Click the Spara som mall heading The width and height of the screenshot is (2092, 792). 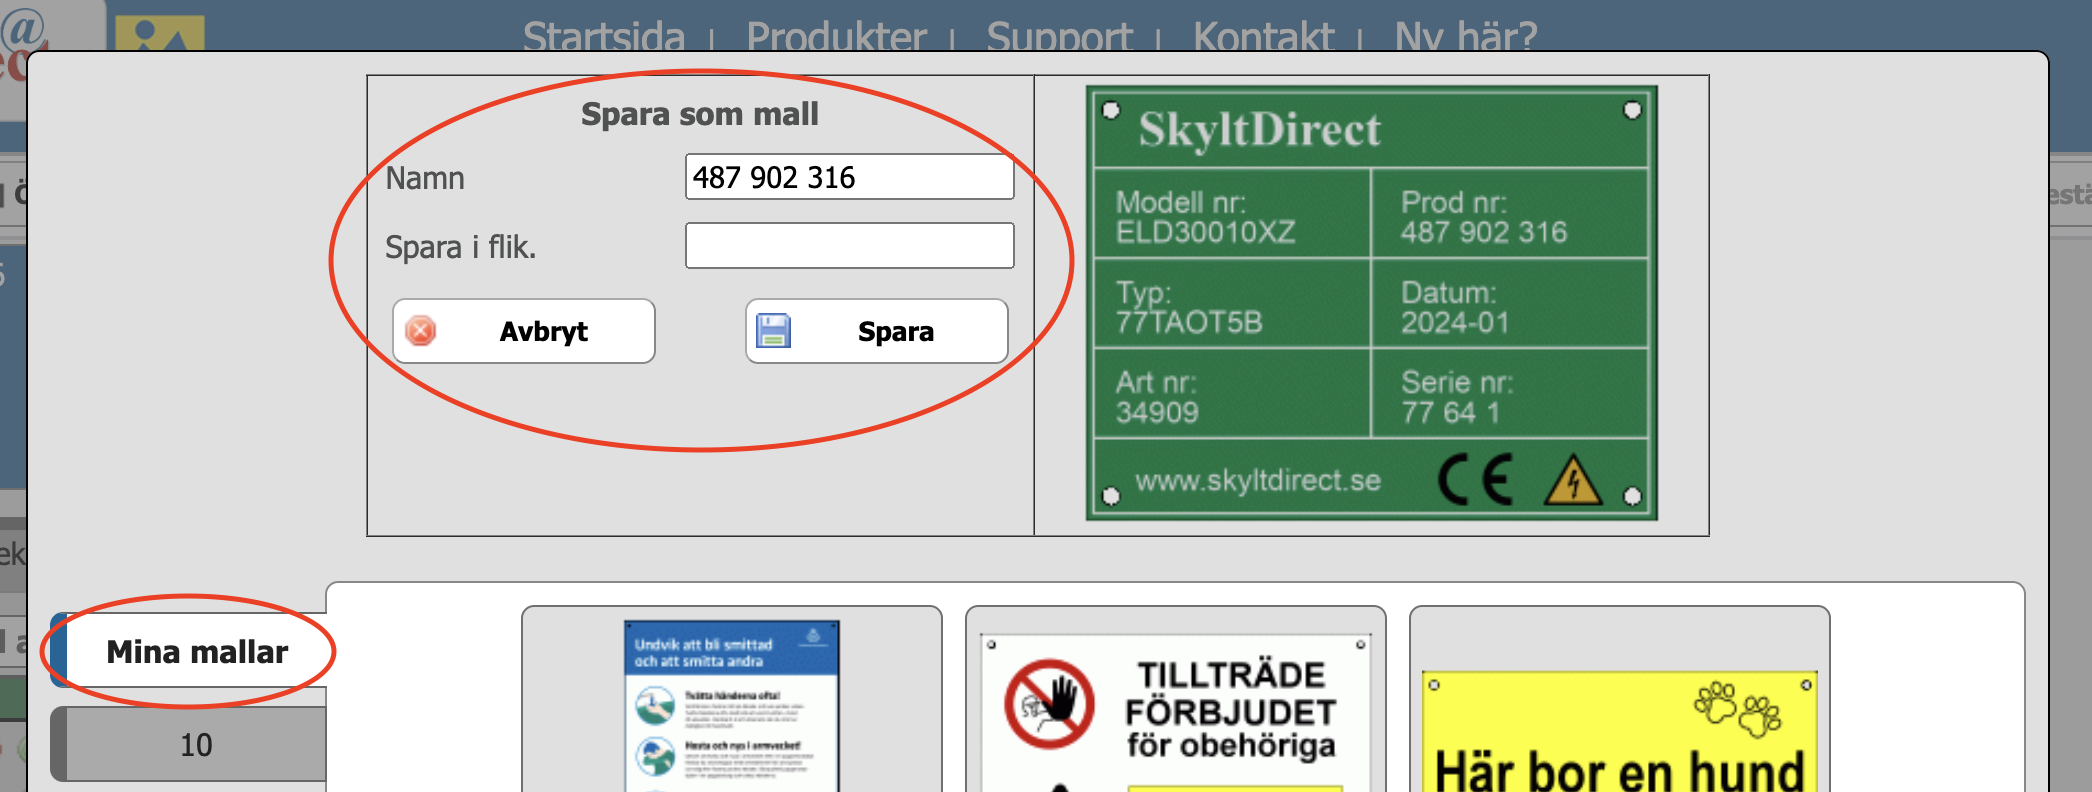(700, 114)
